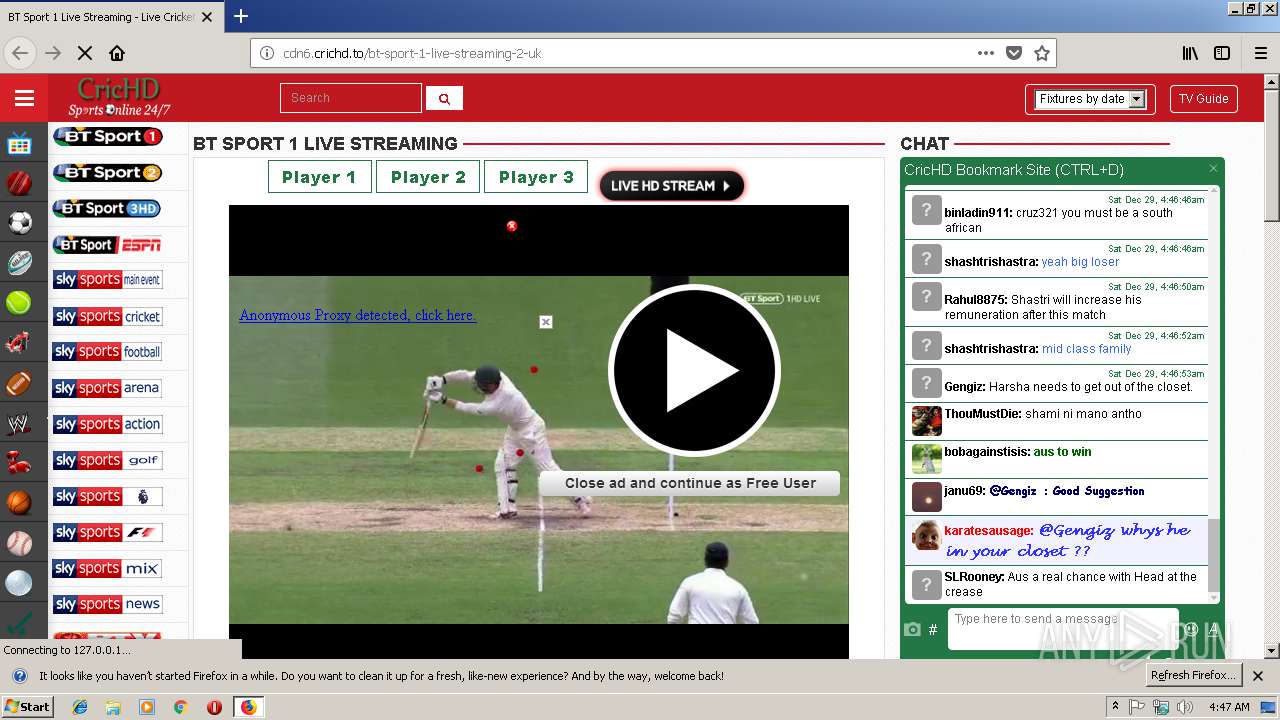Screen dimensions: 1280x720
Task: Select the tennis ball sport icon
Action: [19, 302]
